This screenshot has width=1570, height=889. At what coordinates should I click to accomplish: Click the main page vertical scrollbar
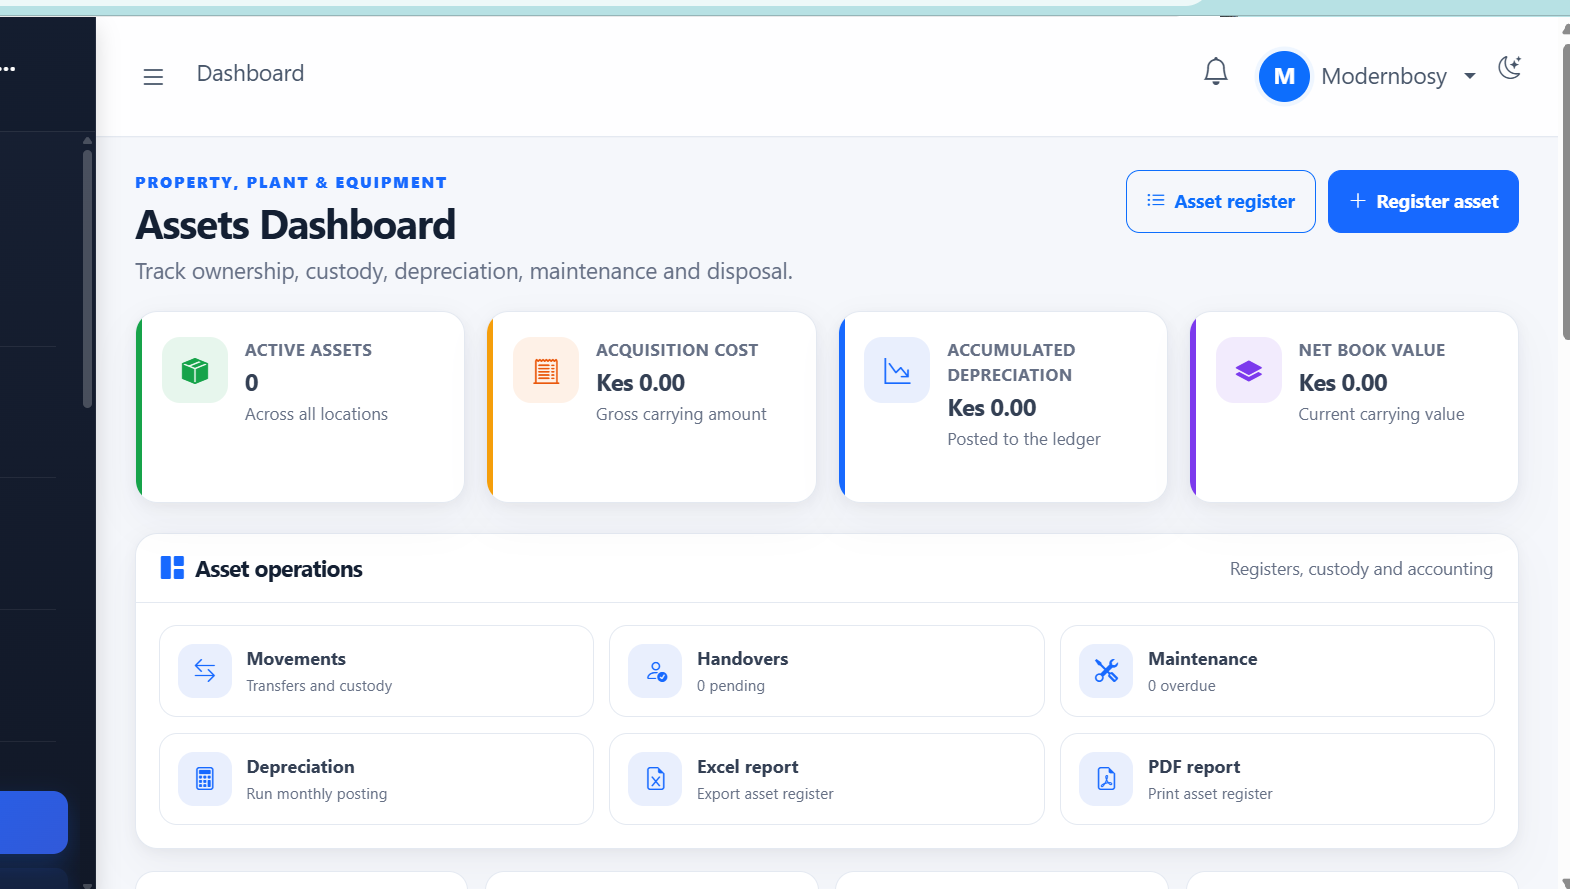tap(1565, 190)
